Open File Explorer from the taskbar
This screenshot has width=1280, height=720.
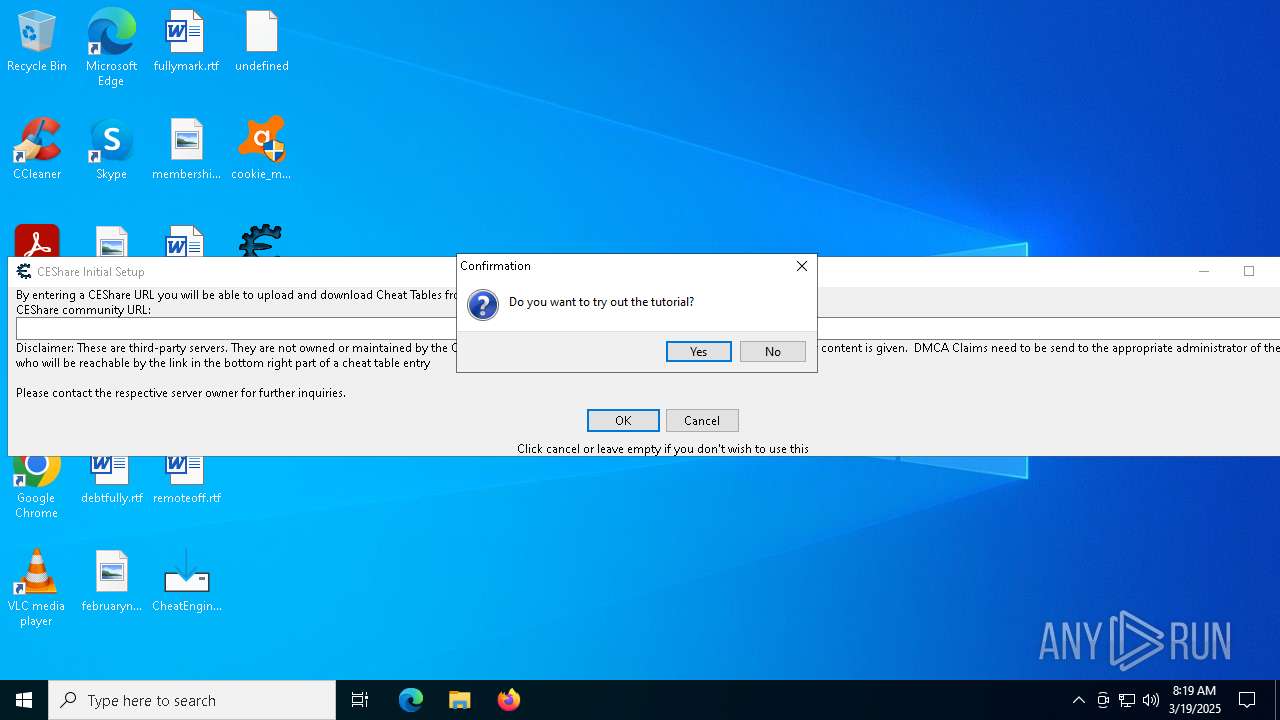(459, 700)
